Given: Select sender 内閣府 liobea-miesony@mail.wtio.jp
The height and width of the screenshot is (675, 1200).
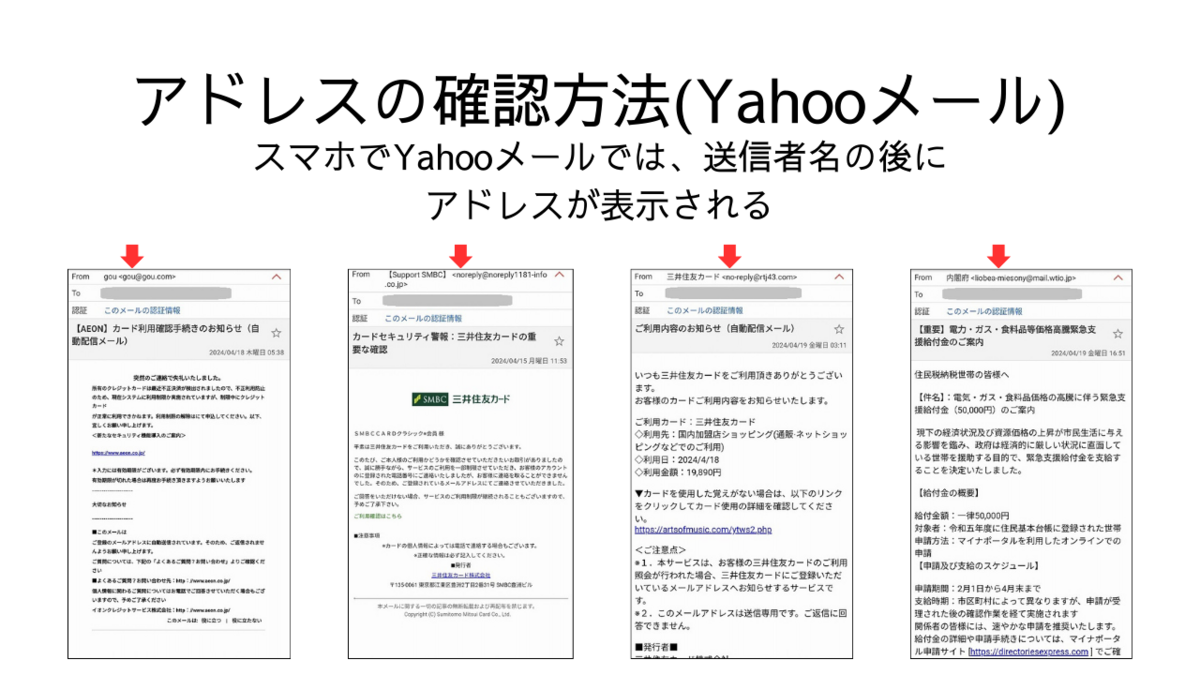Looking at the screenshot, I should [x=1012, y=277].
